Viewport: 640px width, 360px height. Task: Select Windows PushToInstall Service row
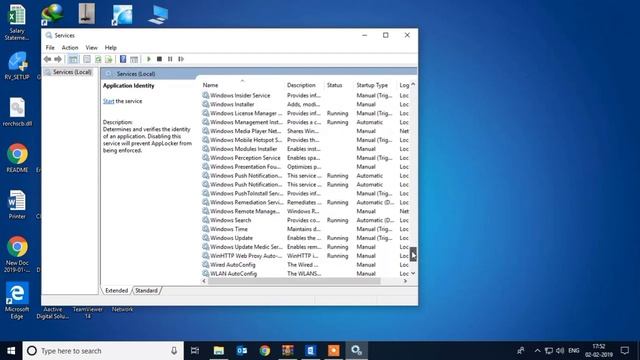pyautogui.click(x=306, y=193)
